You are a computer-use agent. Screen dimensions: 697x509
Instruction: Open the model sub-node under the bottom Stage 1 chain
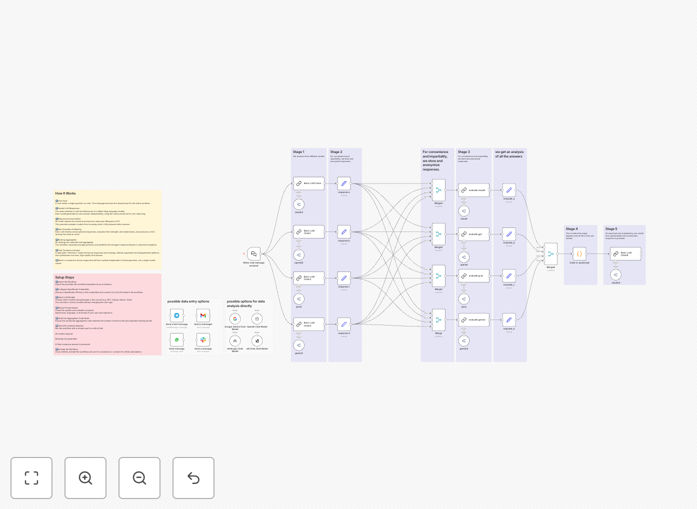coord(299,345)
